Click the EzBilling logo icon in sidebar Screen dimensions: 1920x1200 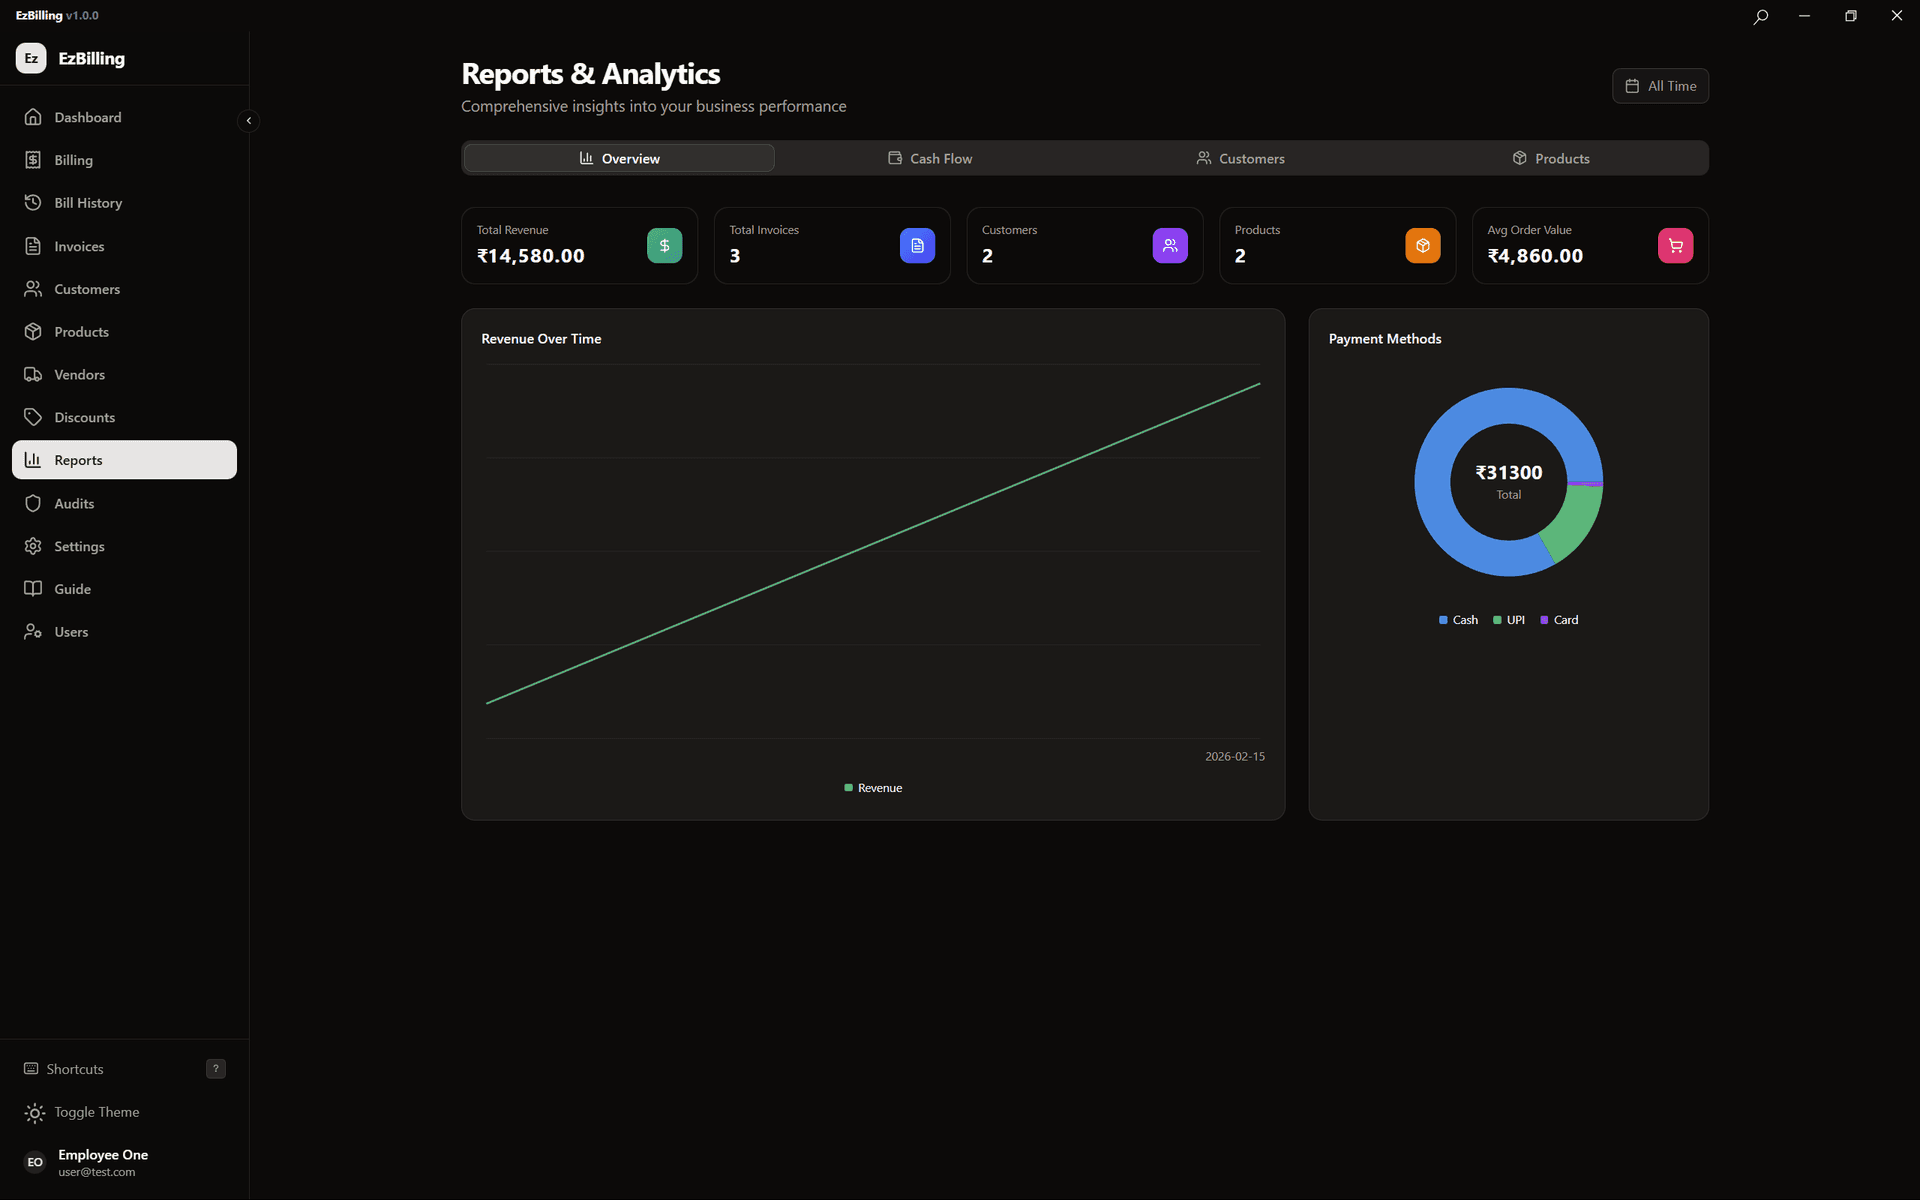(31, 58)
